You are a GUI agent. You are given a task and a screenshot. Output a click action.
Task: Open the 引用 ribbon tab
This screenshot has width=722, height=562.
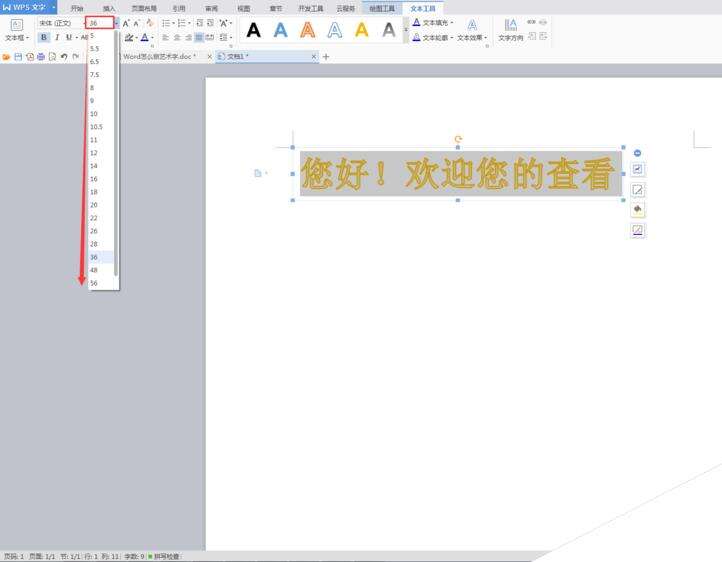pos(179,8)
